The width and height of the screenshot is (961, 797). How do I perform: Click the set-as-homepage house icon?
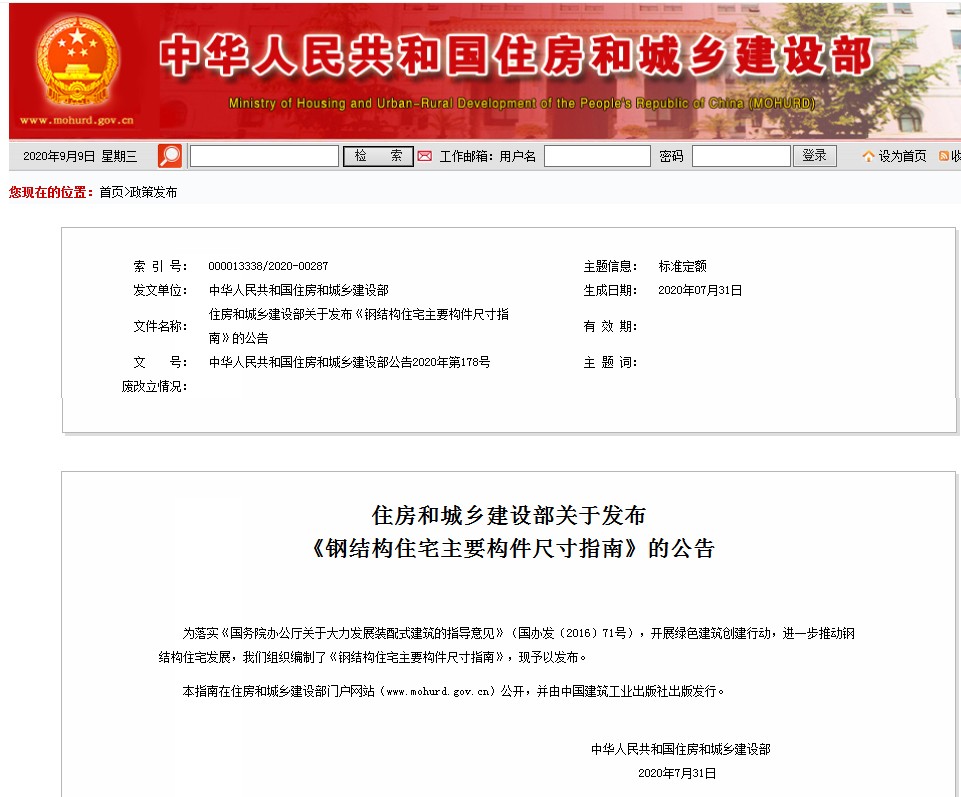point(868,157)
